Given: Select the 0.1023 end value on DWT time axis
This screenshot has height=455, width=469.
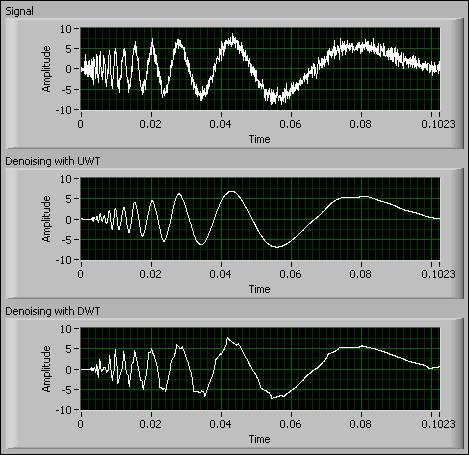Looking at the screenshot, I should click(x=438, y=424).
